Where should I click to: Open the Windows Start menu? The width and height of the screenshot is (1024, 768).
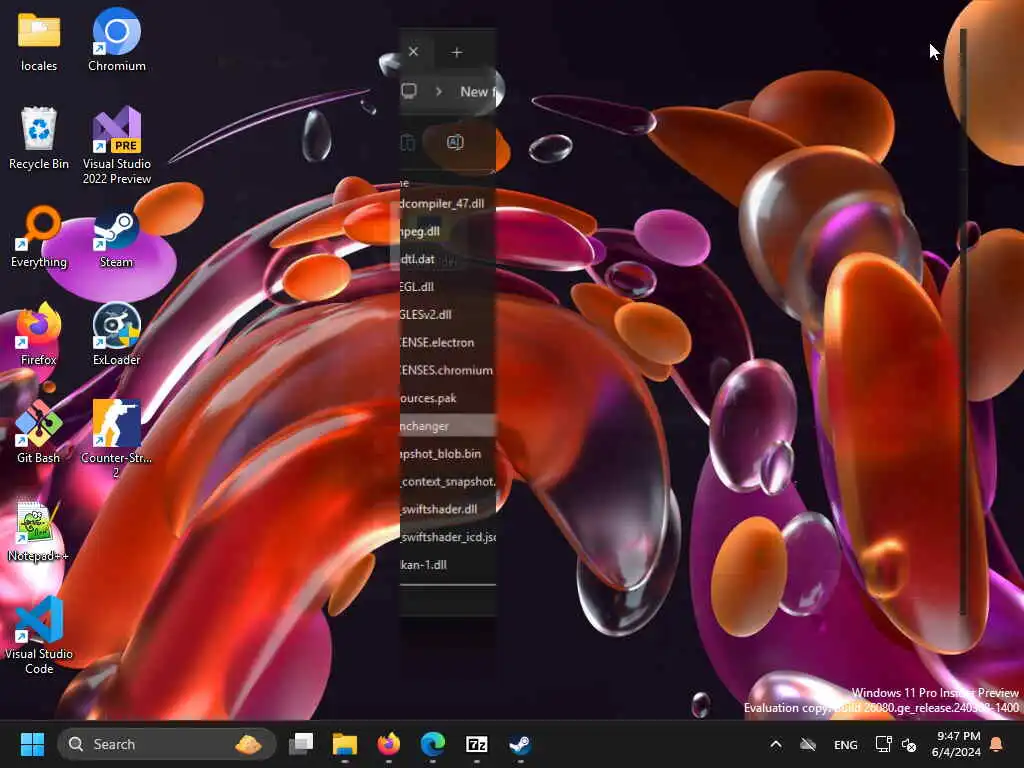[x=32, y=744]
